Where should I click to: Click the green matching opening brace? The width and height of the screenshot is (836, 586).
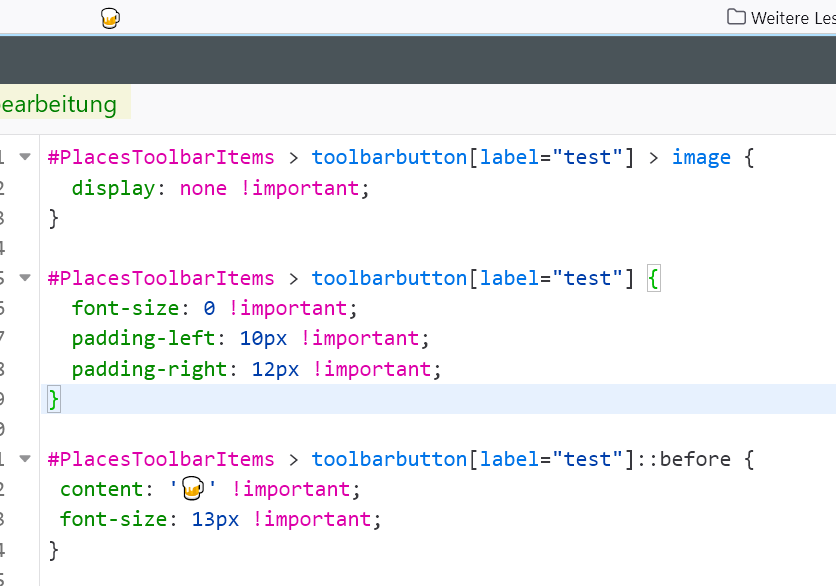point(654,278)
